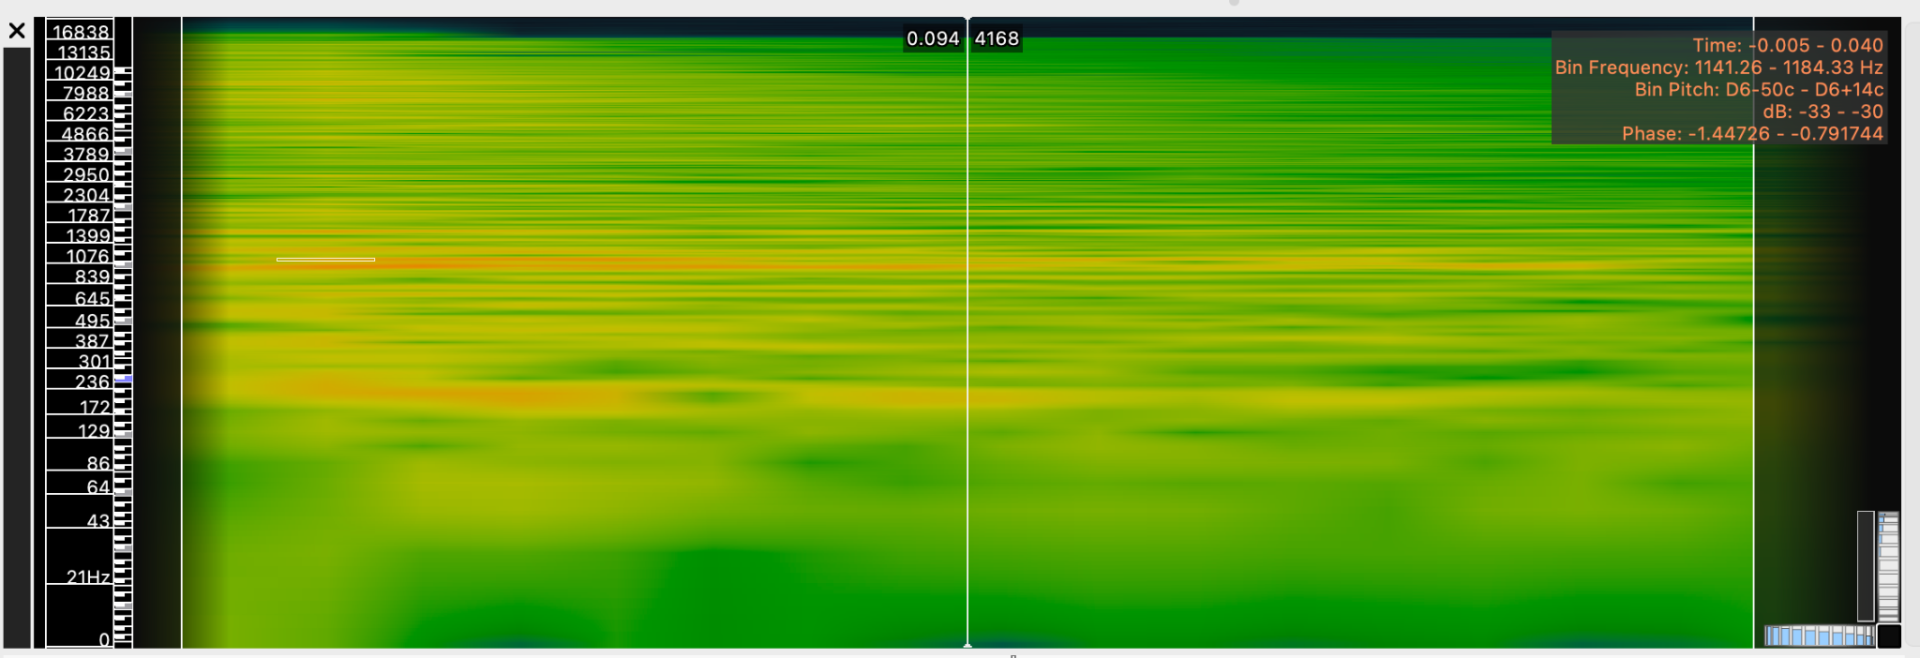This screenshot has height=658, width=1920.
Task: Click the 1399 frequency scale label
Action: pos(88,236)
